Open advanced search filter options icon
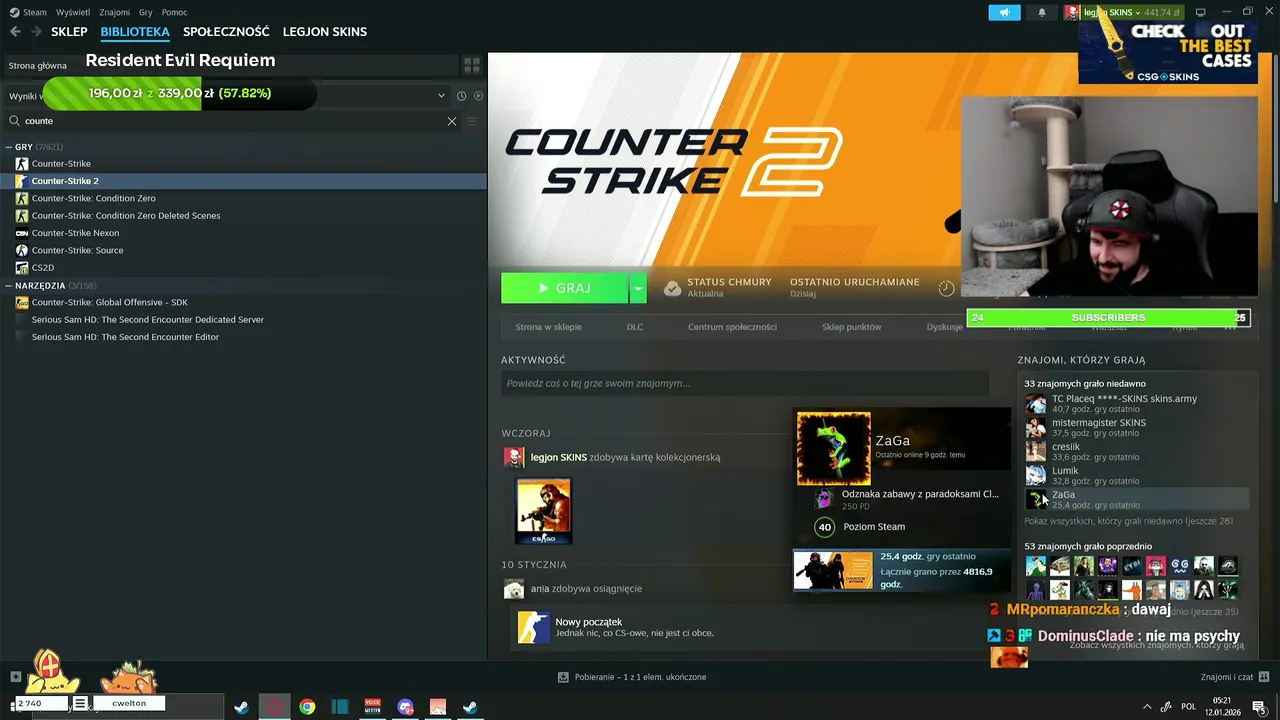 [473, 121]
